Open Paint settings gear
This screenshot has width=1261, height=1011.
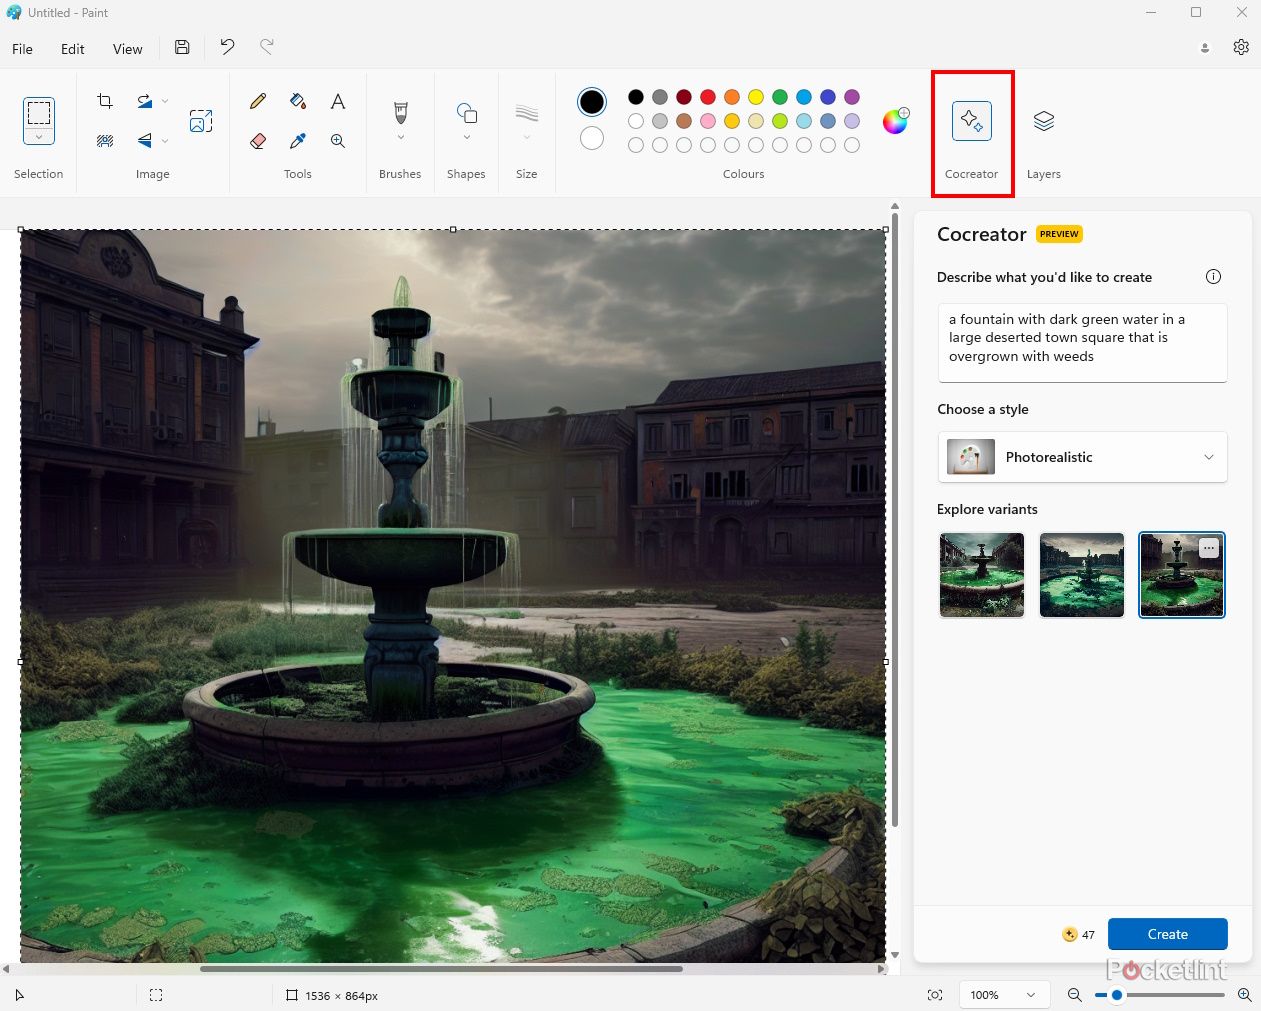tap(1241, 47)
